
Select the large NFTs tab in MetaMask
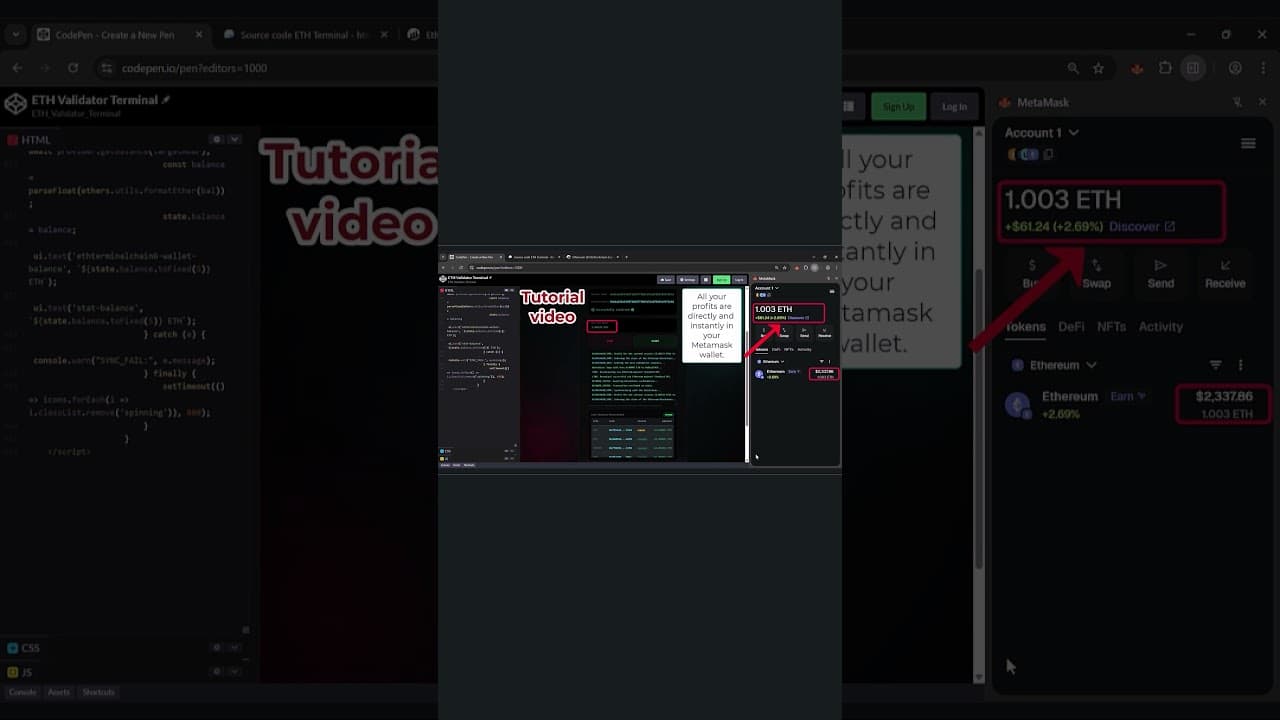tap(1111, 326)
